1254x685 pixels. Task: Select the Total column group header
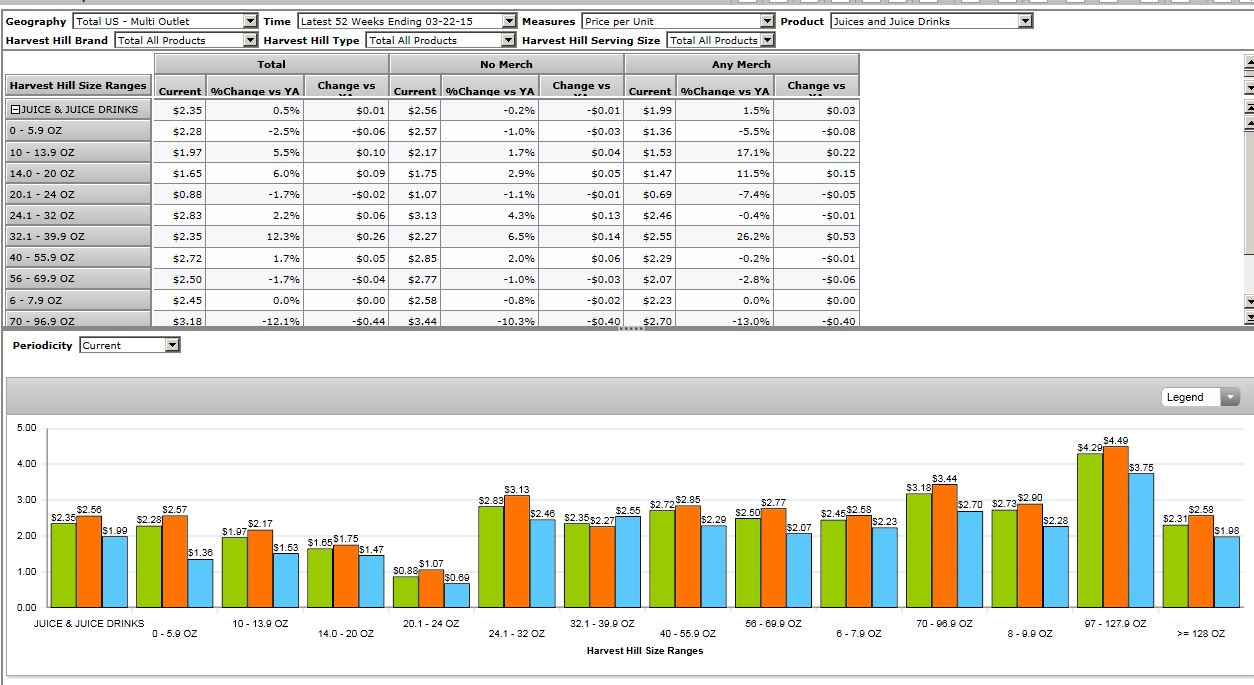click(x=272, y=64)
